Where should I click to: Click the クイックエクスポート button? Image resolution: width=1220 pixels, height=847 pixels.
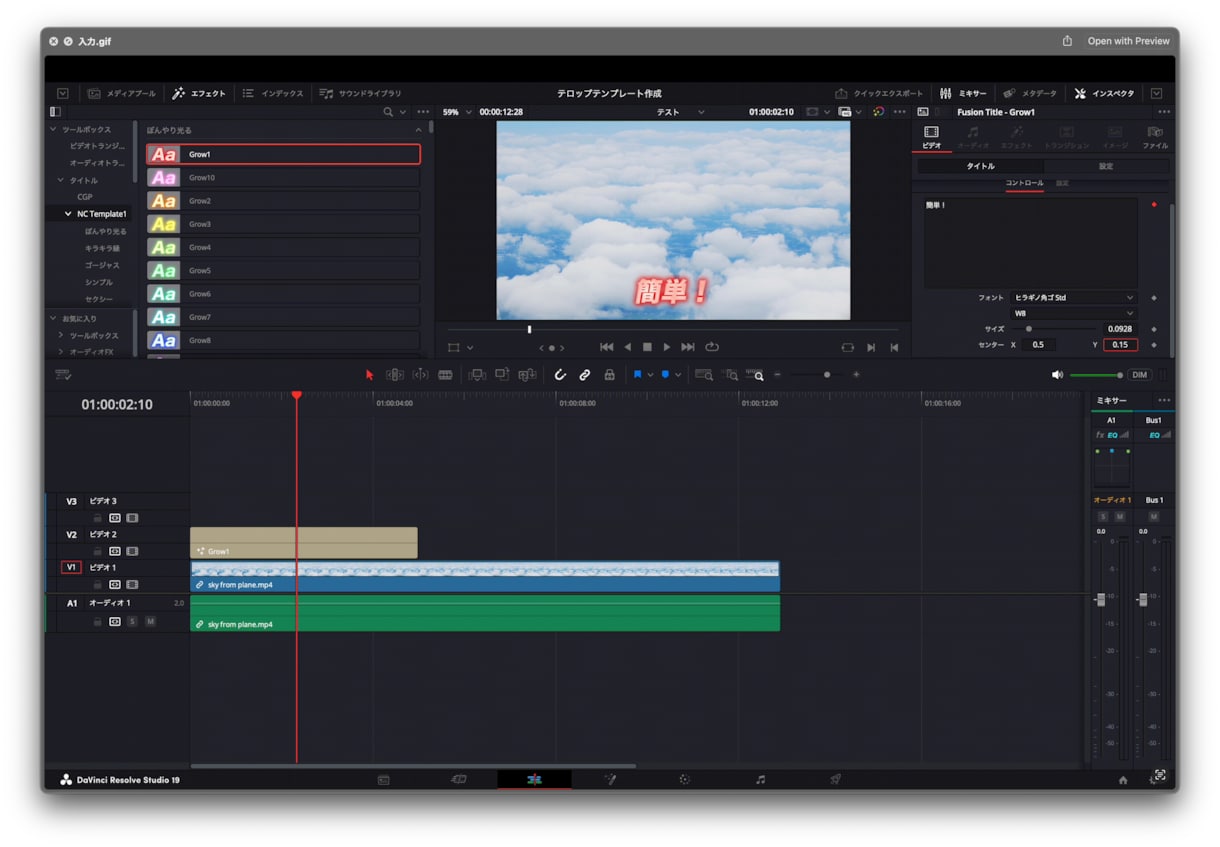coord(879,93)
